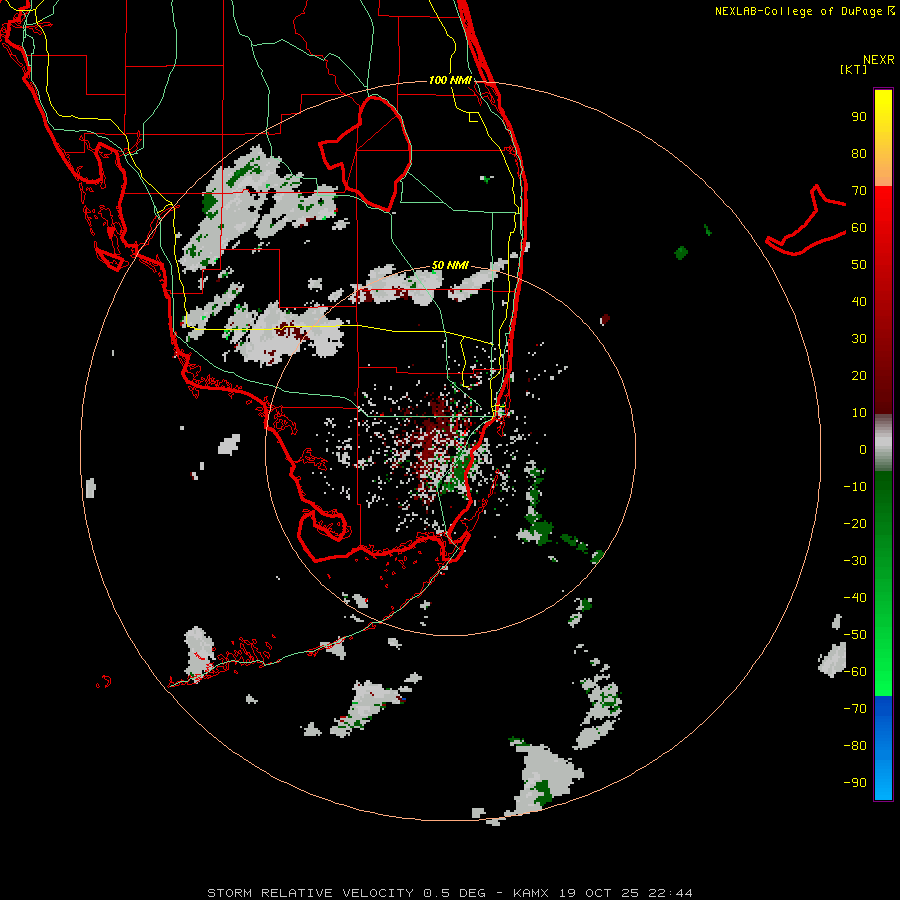The height and width of the screenshot is (900, 900).
Task: Click the 50 value on the velocity scale
Action: coord(859,265)
